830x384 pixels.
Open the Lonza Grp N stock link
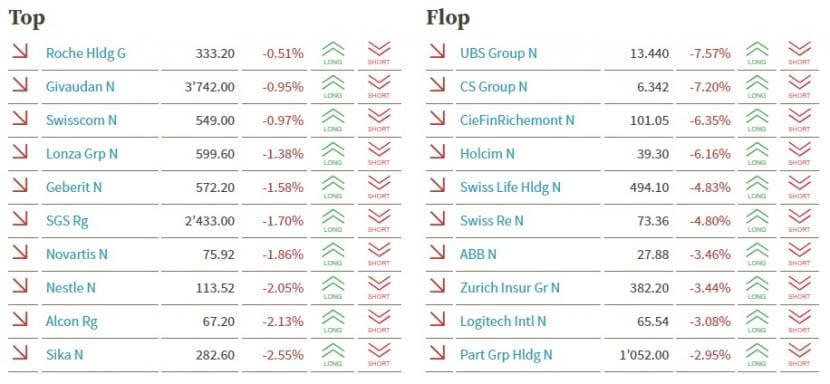(x=82, y=154)
